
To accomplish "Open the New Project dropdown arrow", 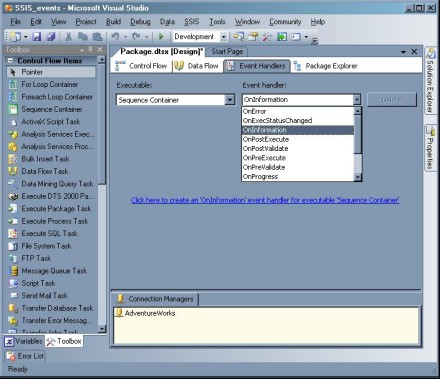I will click(25, 37).
